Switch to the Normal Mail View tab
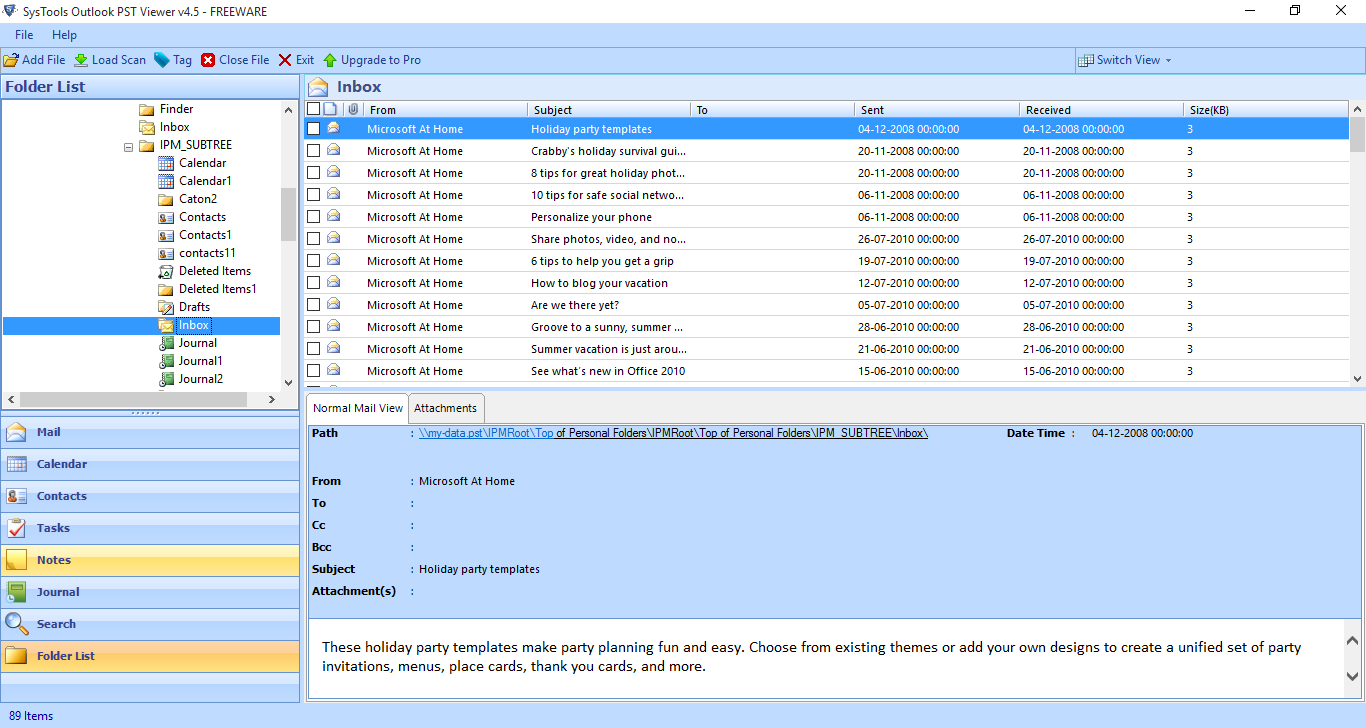1366x728 pixels. click(x=358, y=408)
